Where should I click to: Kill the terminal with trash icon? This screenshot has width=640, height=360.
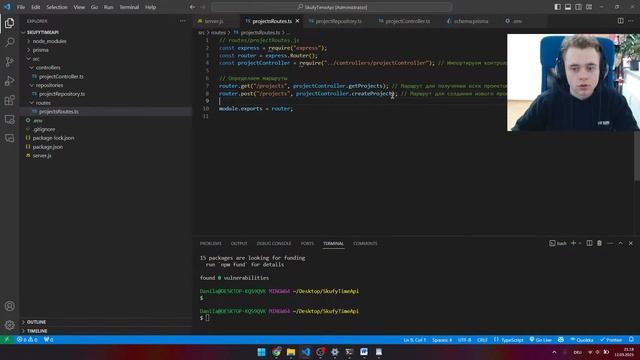pos(600,243)
